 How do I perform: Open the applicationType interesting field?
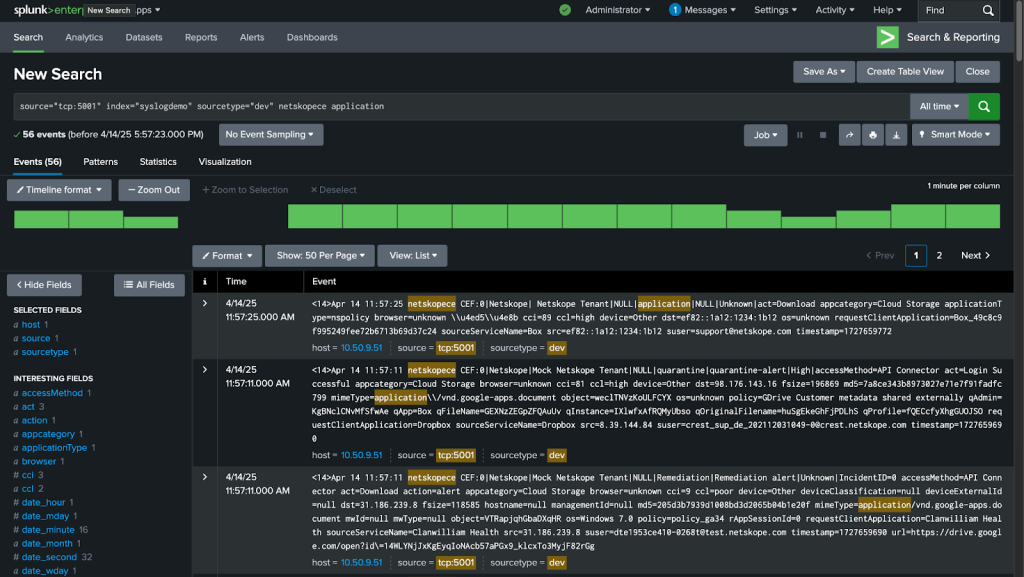click(x=54, y=448)
